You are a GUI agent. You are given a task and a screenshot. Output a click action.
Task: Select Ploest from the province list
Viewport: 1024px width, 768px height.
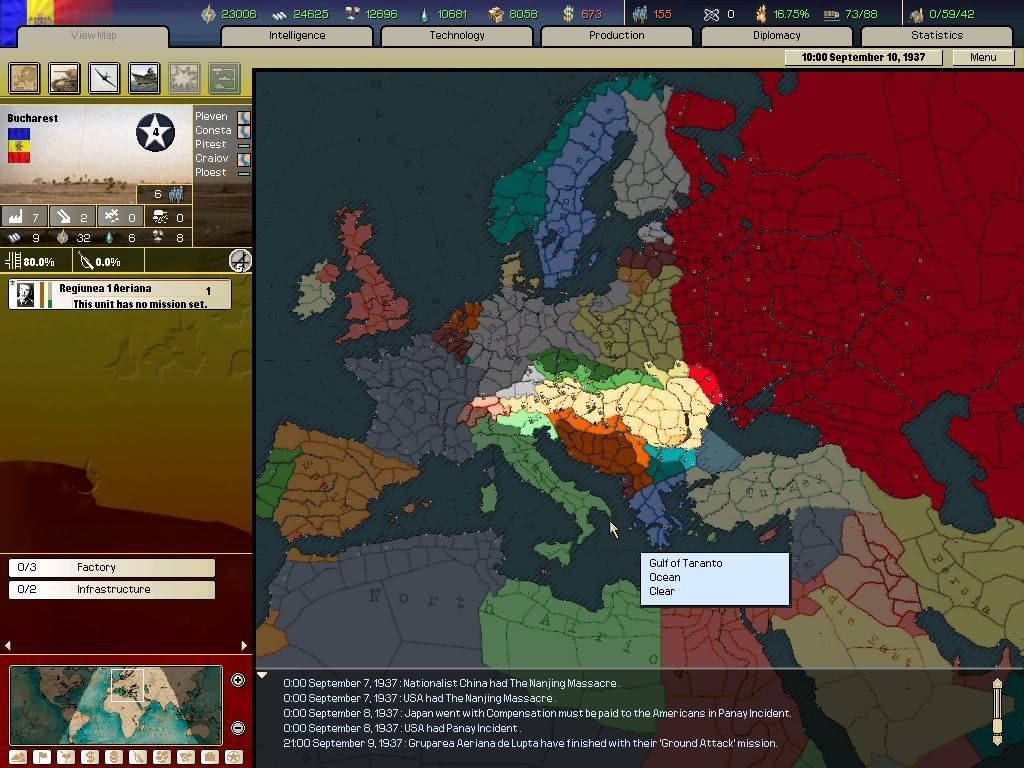tap(212, 172)
